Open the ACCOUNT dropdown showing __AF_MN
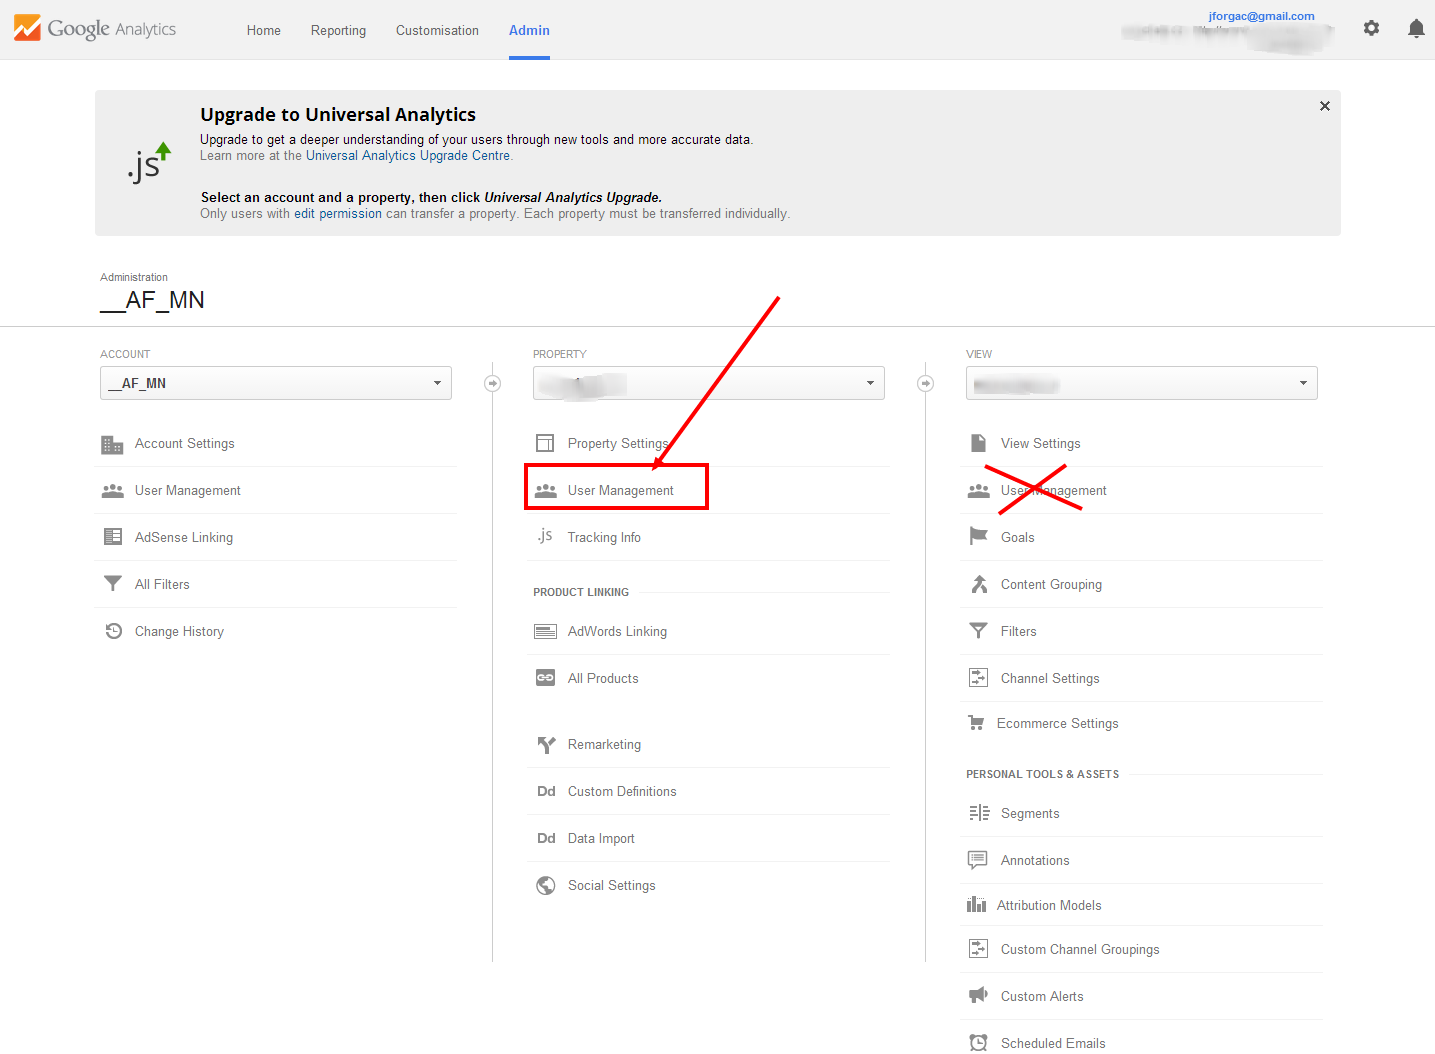The width and height of the screenshot is (1435, 1054). (x=276, y=383)
